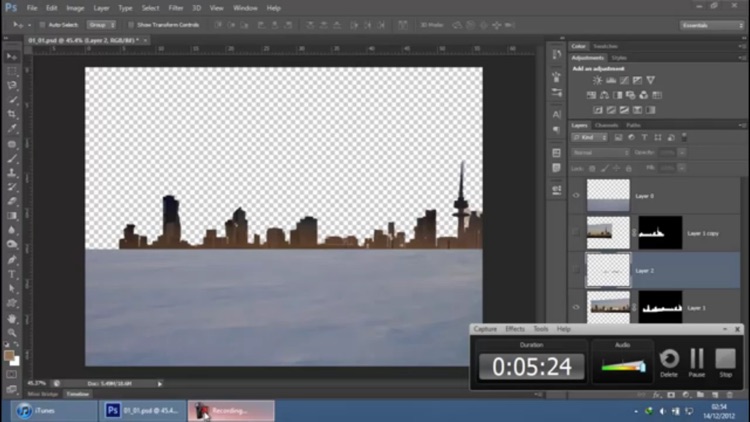Hide Layer 1 using its eye icon

(x=576, y=307)
